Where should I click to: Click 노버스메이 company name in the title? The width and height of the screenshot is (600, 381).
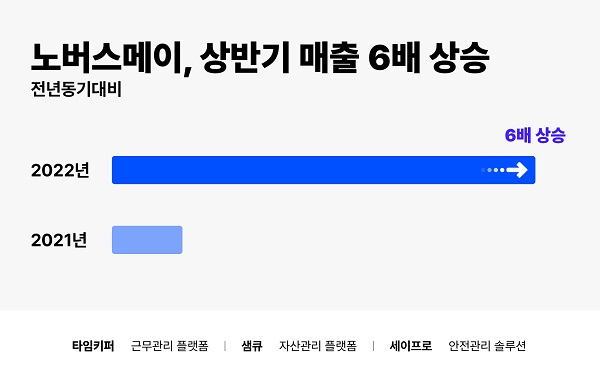click(106, 57)
